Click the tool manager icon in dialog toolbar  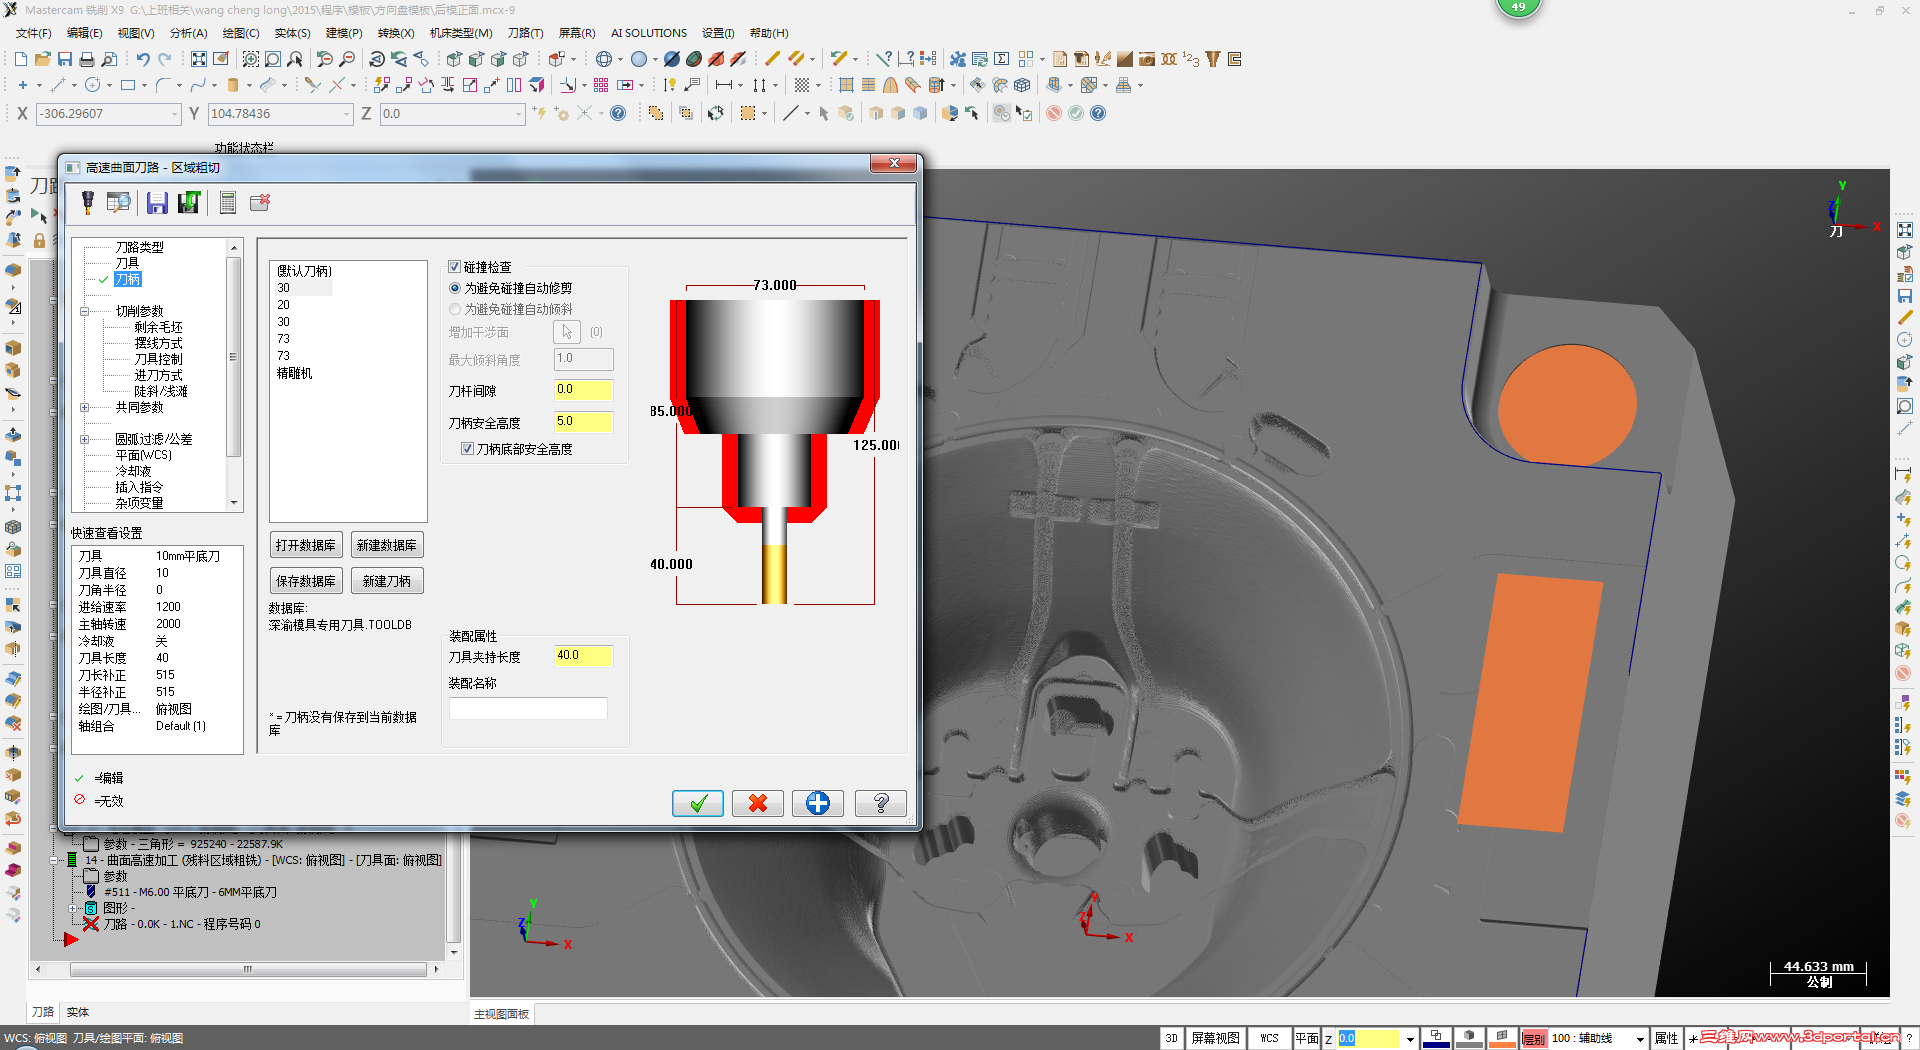point(88,203)
